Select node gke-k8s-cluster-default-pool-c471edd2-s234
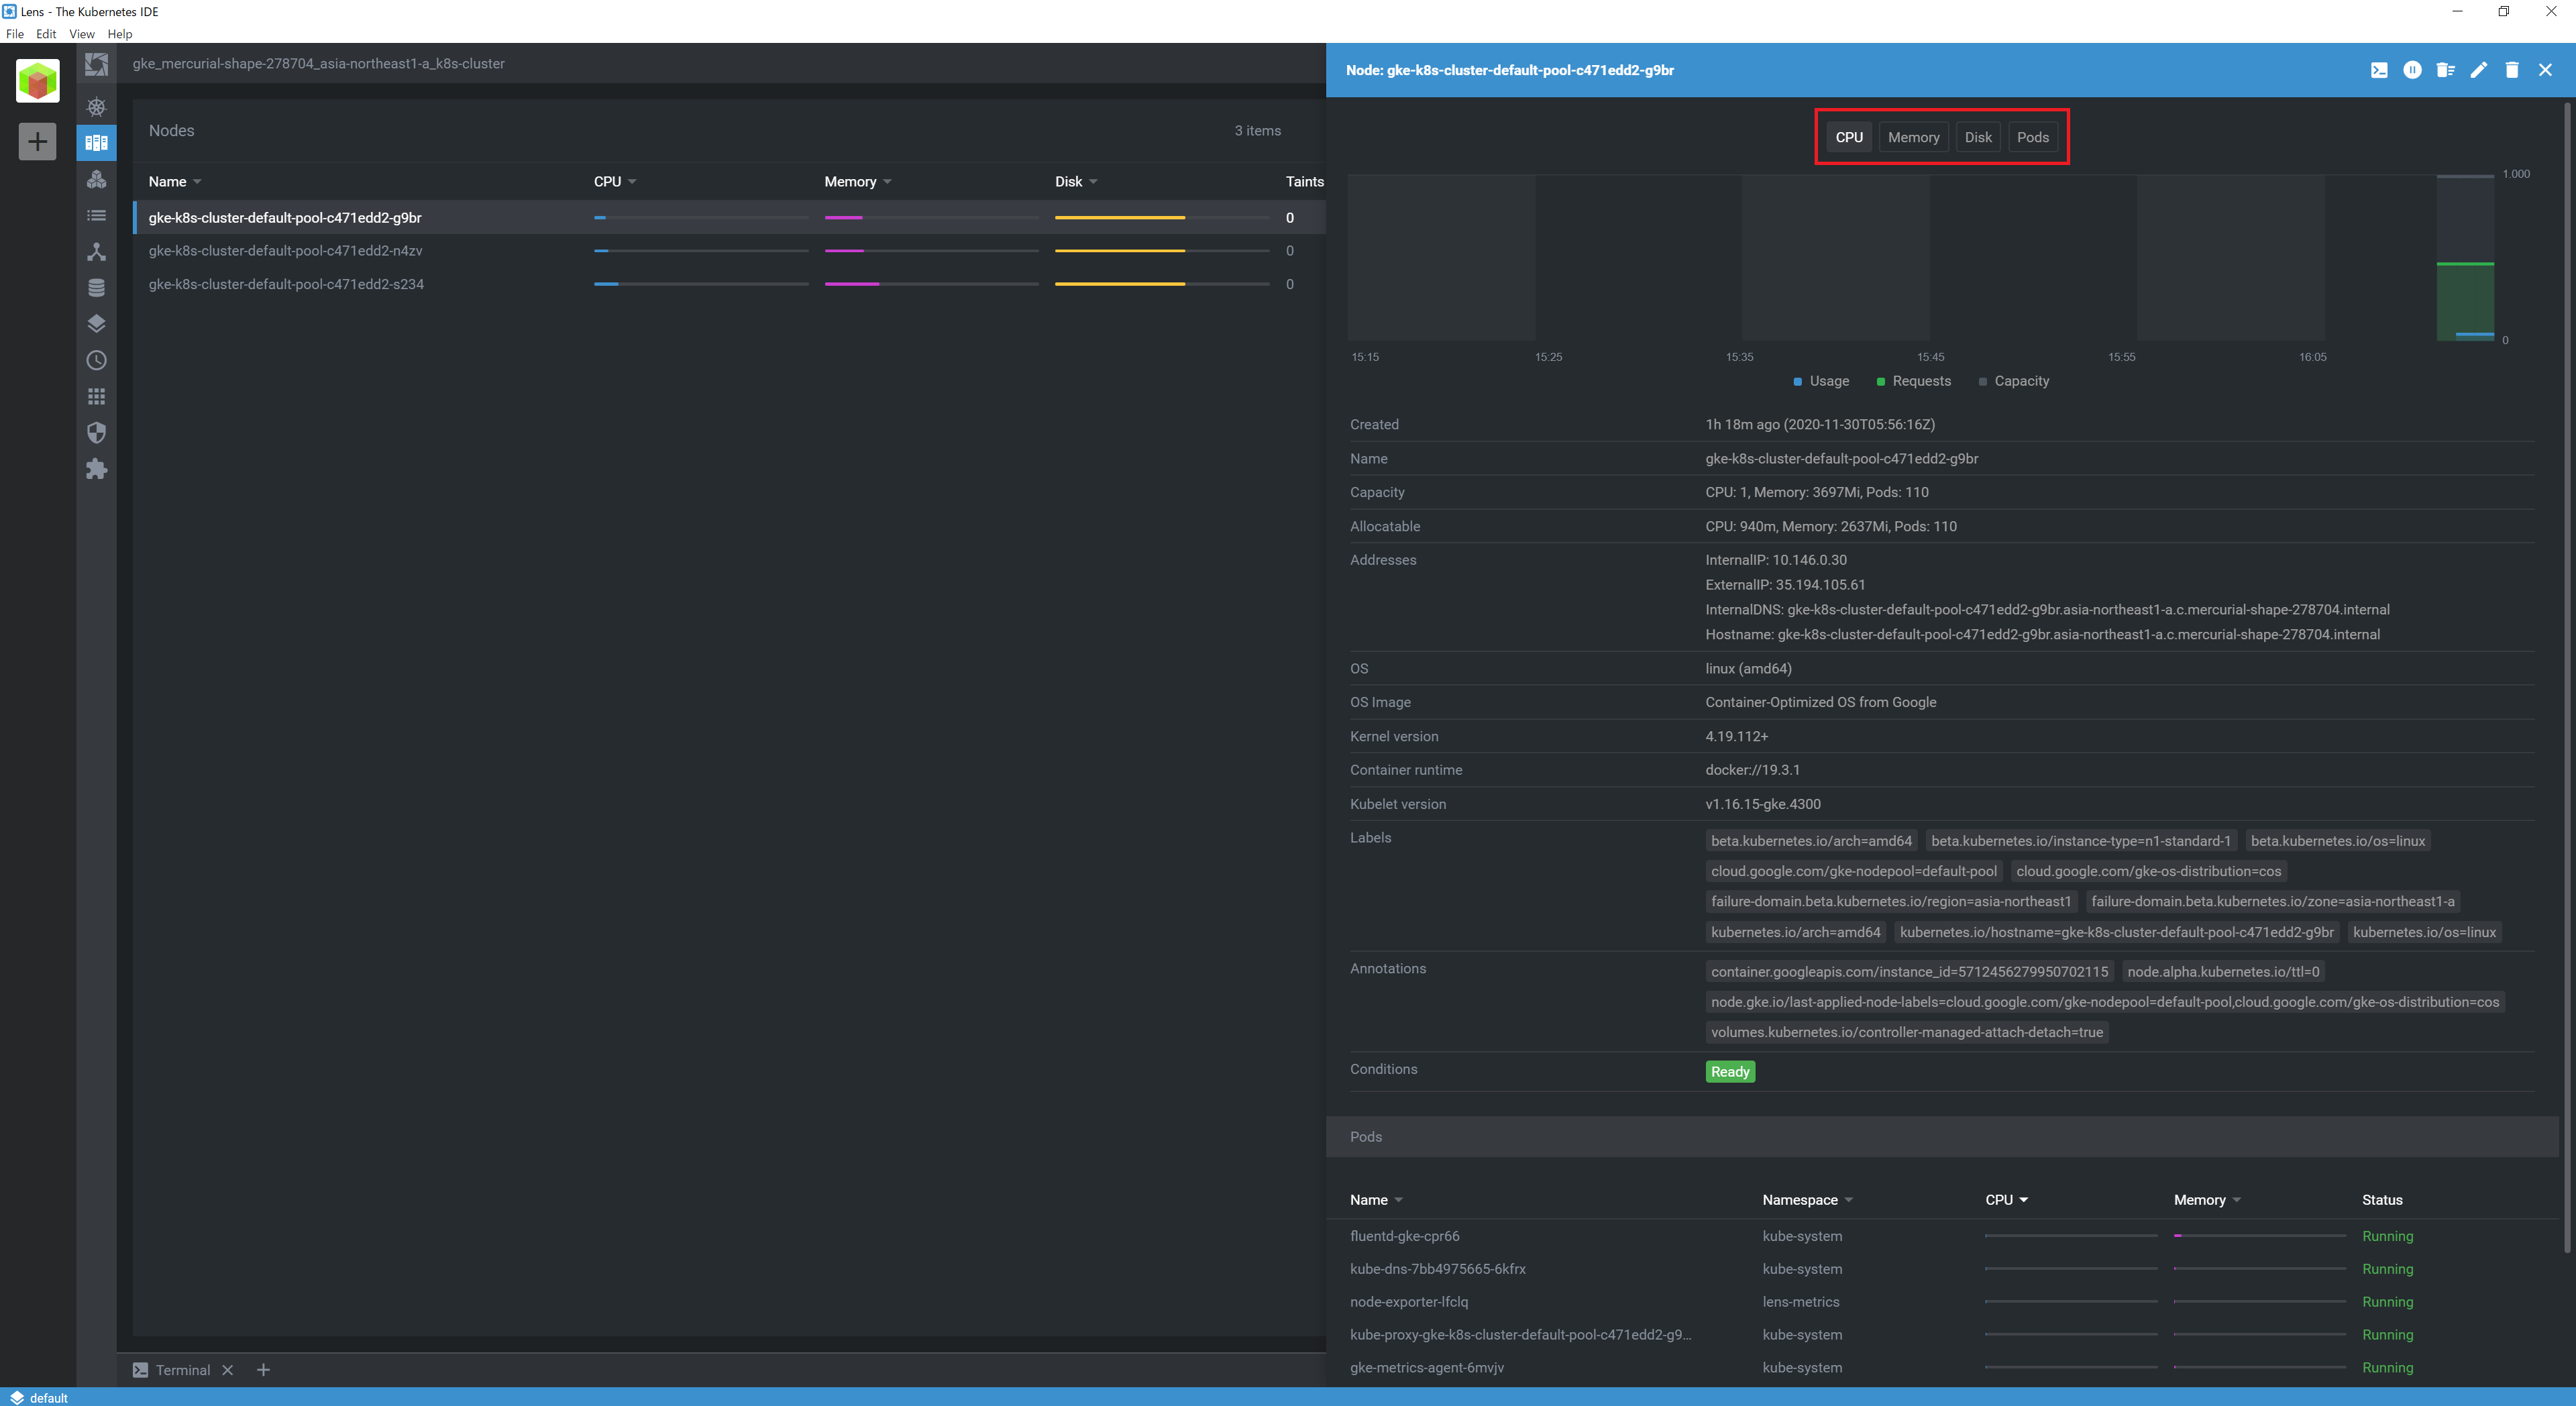This screenshot has height=1406, width=2576. [286, 284]
